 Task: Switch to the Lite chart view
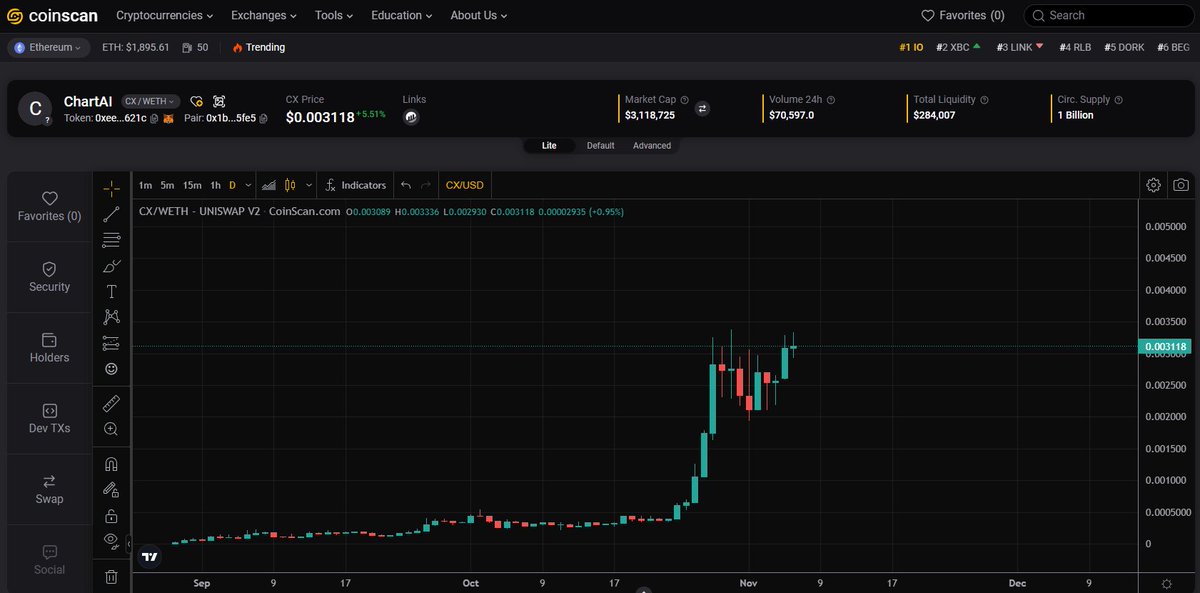click(x=549, y=145)
